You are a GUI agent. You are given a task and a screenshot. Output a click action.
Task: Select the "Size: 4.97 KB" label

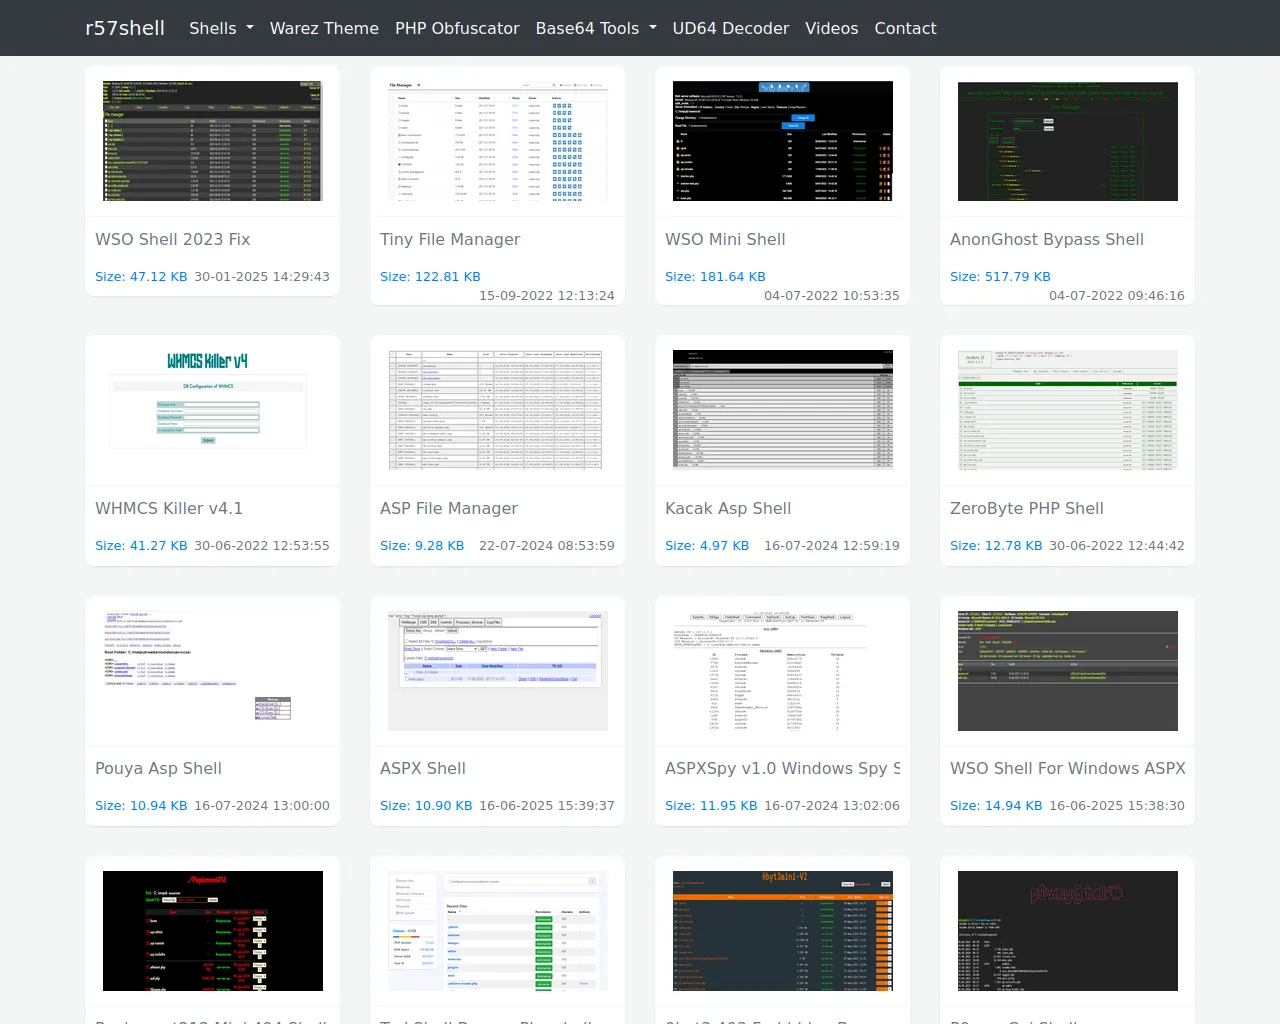(x=707, y=546)
